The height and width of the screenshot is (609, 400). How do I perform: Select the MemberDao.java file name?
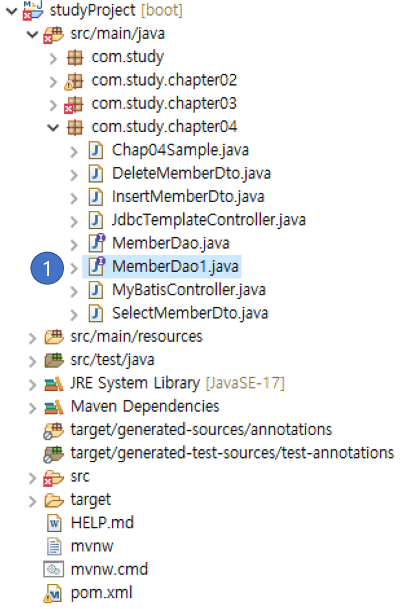(171, 243)
